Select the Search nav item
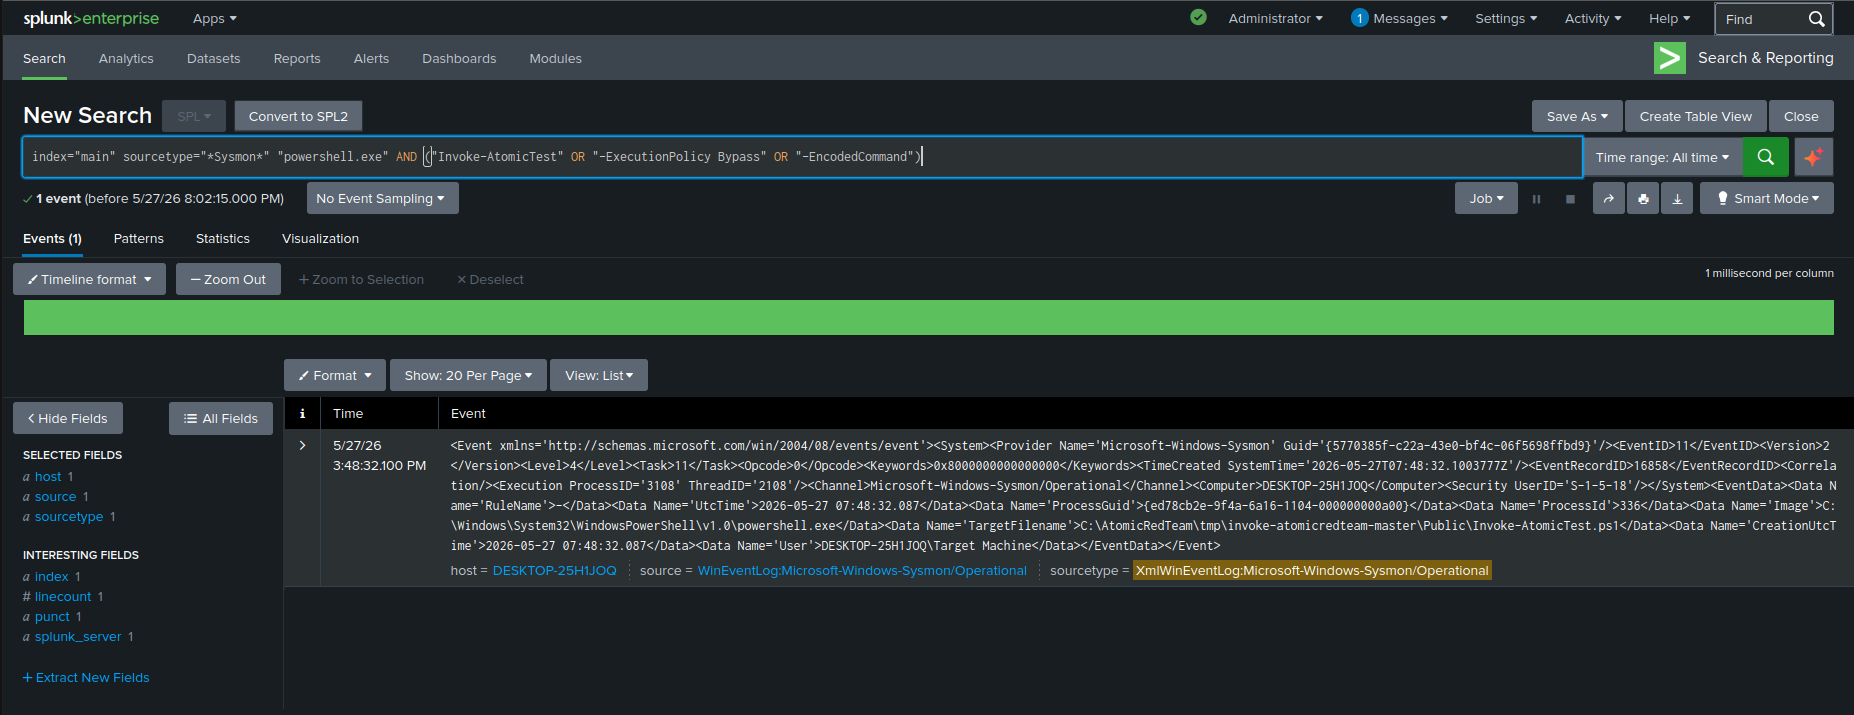Screen dimensions: 1854x715 [x=44, y=58]
